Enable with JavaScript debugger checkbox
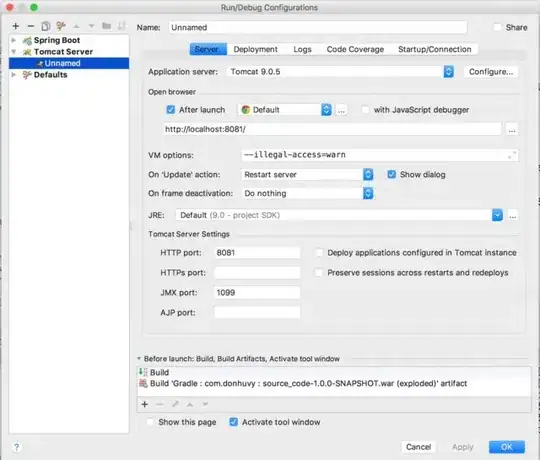The height and width of the screenshot is (460, 540). 365,110
